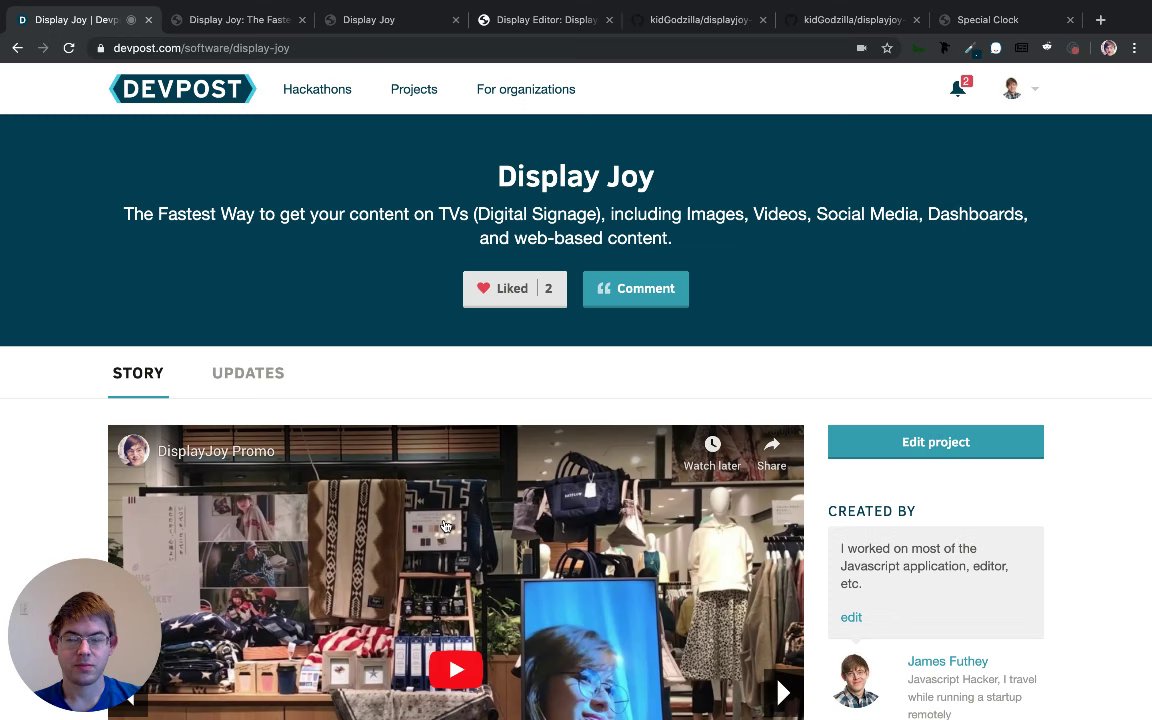Click the Comment button
The width and height of the screenshot is (1152, 720).
(636, 289)
